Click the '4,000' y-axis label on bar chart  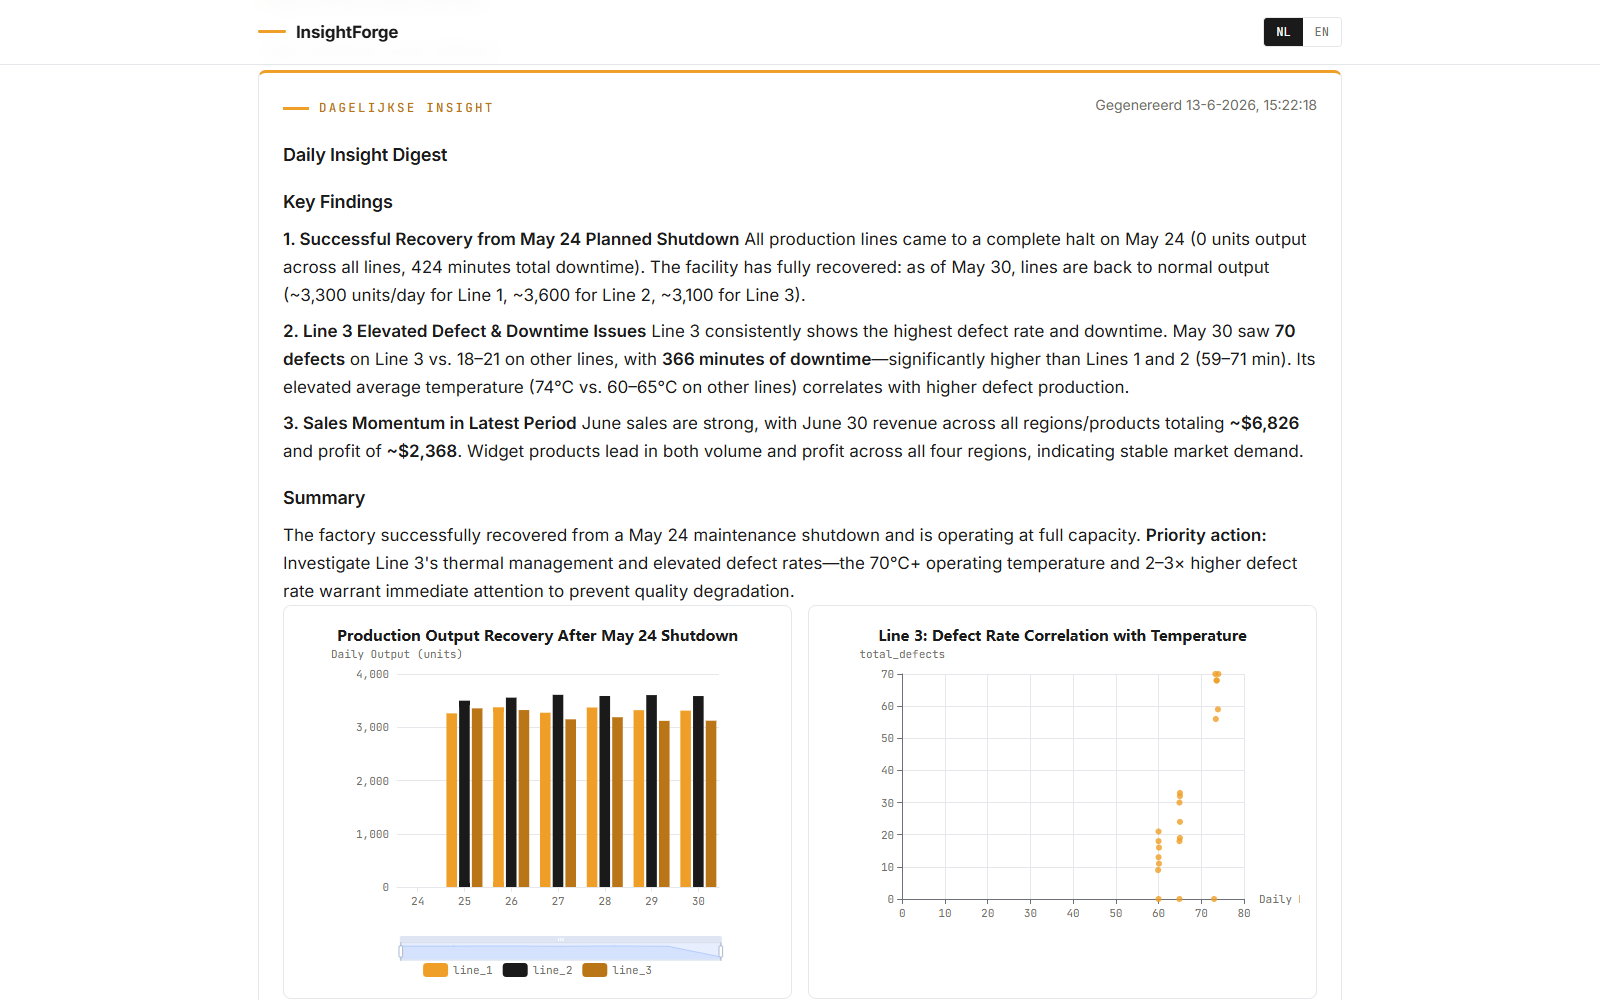pyautogui.click(x=373, y=675)
